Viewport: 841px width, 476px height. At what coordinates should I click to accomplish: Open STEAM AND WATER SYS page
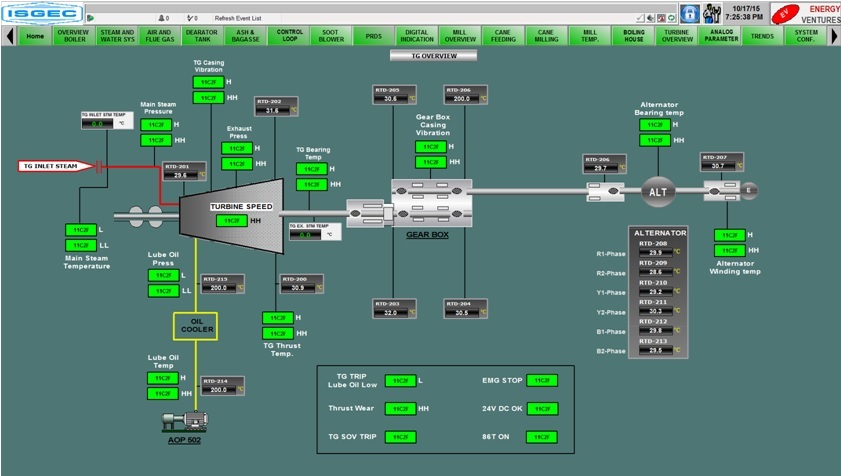pos(117,36)
